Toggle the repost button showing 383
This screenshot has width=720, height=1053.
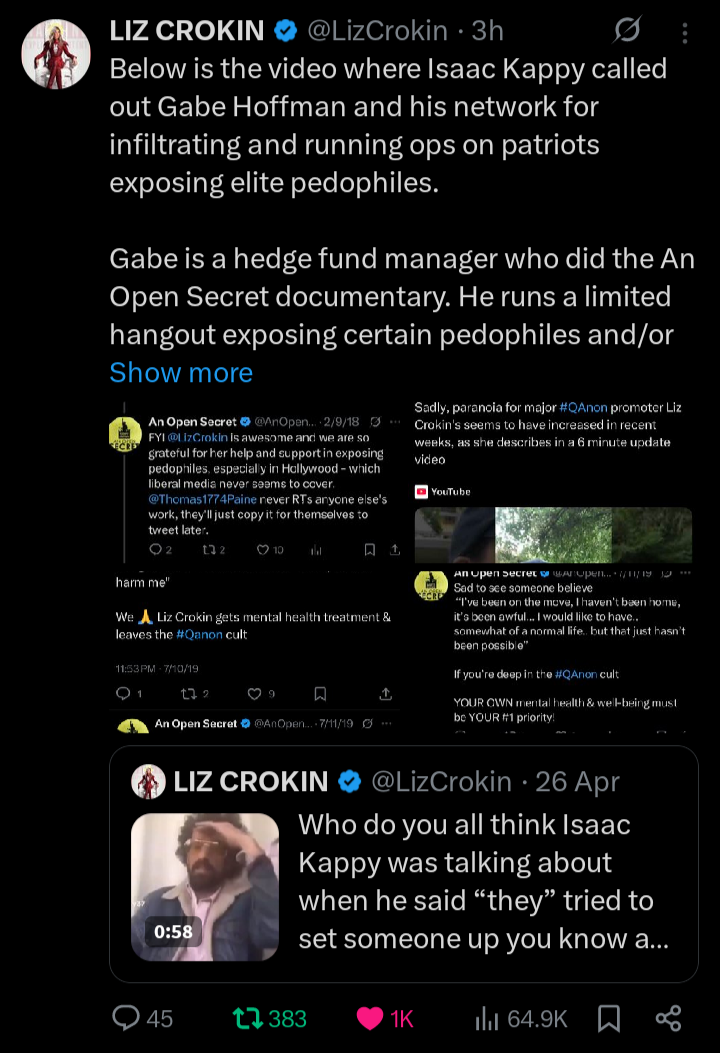click(269, 1018)
